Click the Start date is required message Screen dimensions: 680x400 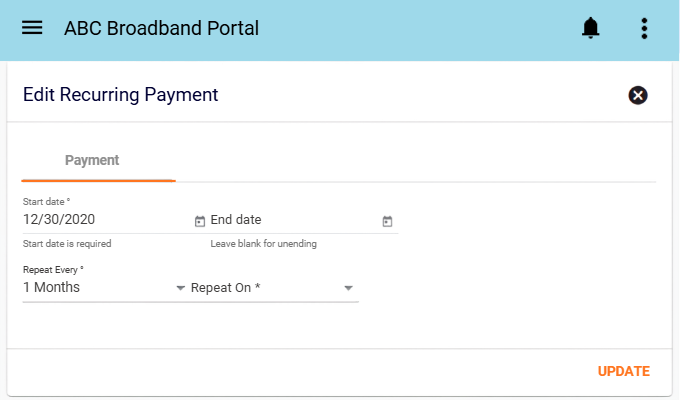pyautogui.click(x=67, y=244)
